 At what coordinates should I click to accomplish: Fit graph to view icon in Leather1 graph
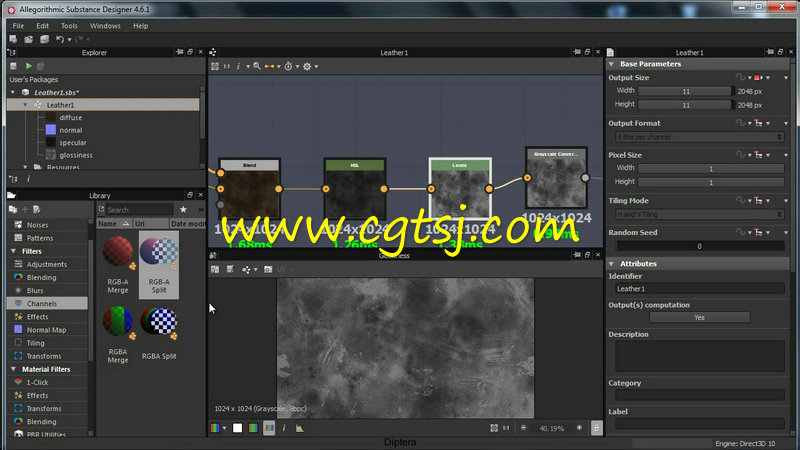coord(215,66)
